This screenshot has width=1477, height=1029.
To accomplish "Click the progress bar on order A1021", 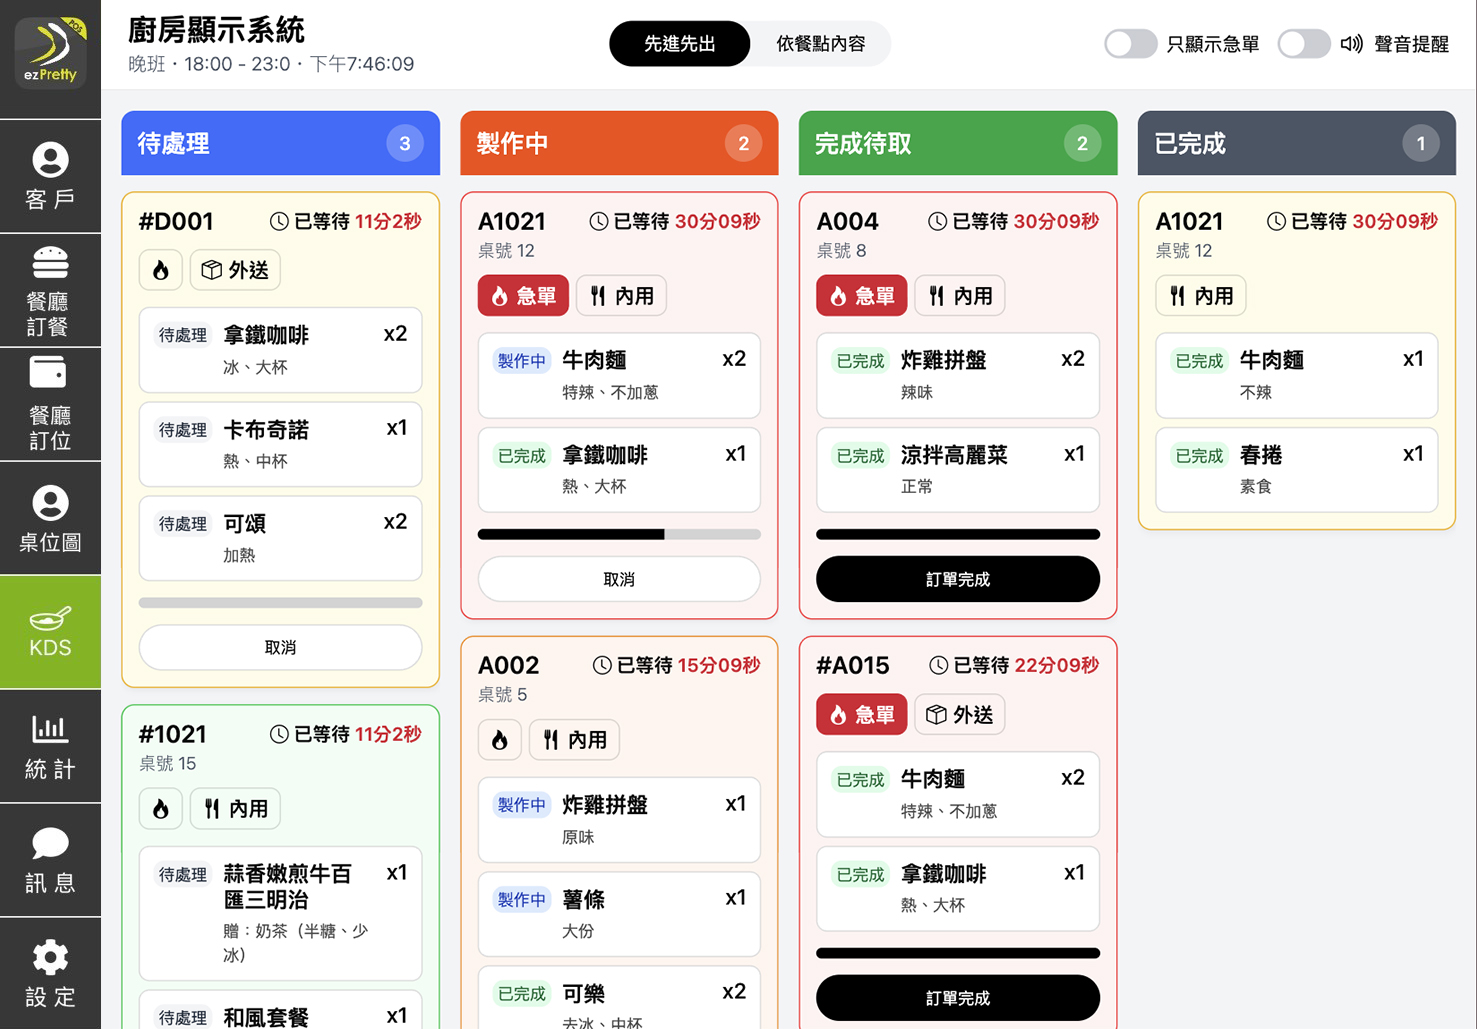I will pos(618,534).
